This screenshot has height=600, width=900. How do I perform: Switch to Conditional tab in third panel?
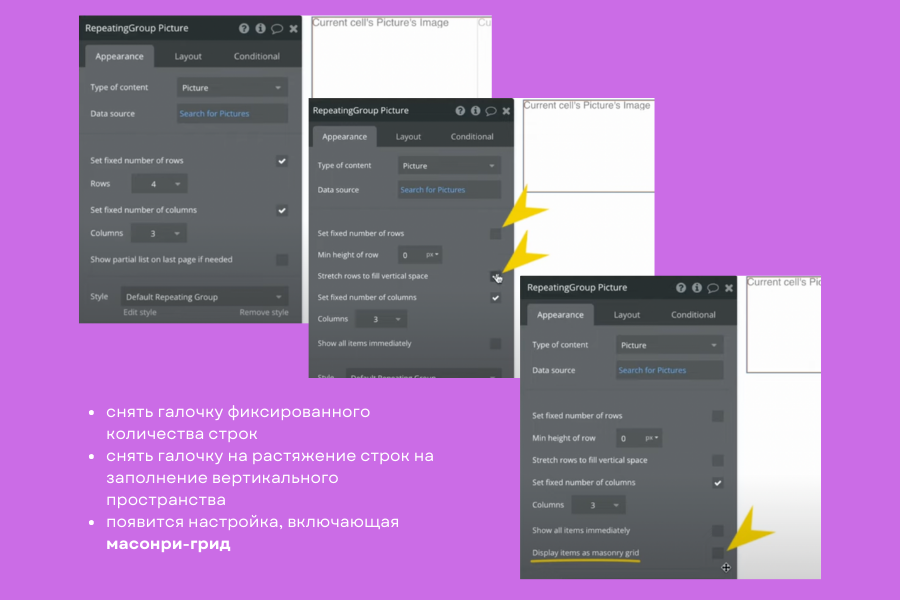click(693, 315)
